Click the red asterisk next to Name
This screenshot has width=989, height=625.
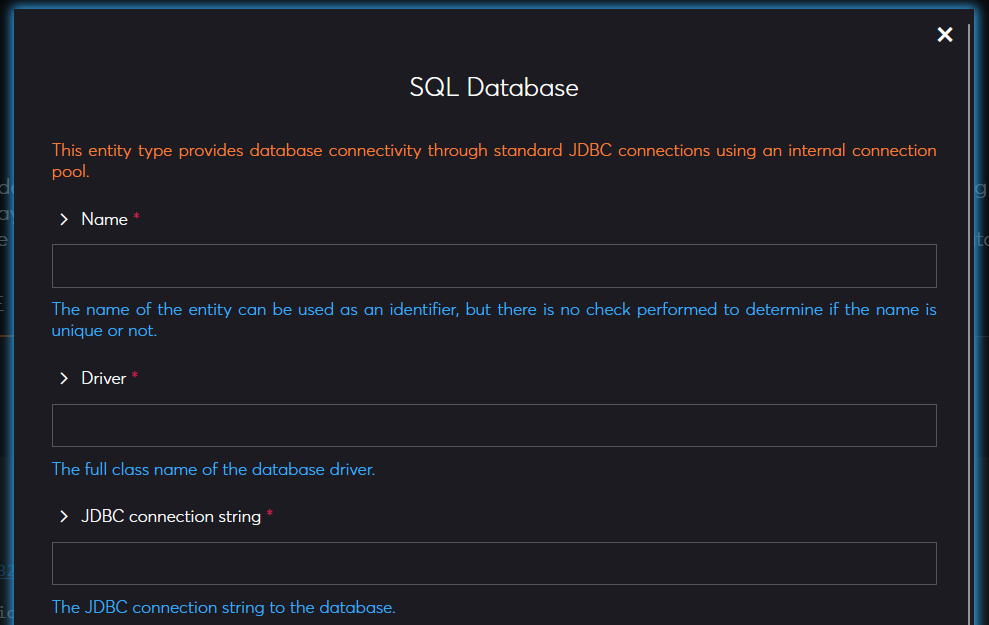[x=136, y=218]
